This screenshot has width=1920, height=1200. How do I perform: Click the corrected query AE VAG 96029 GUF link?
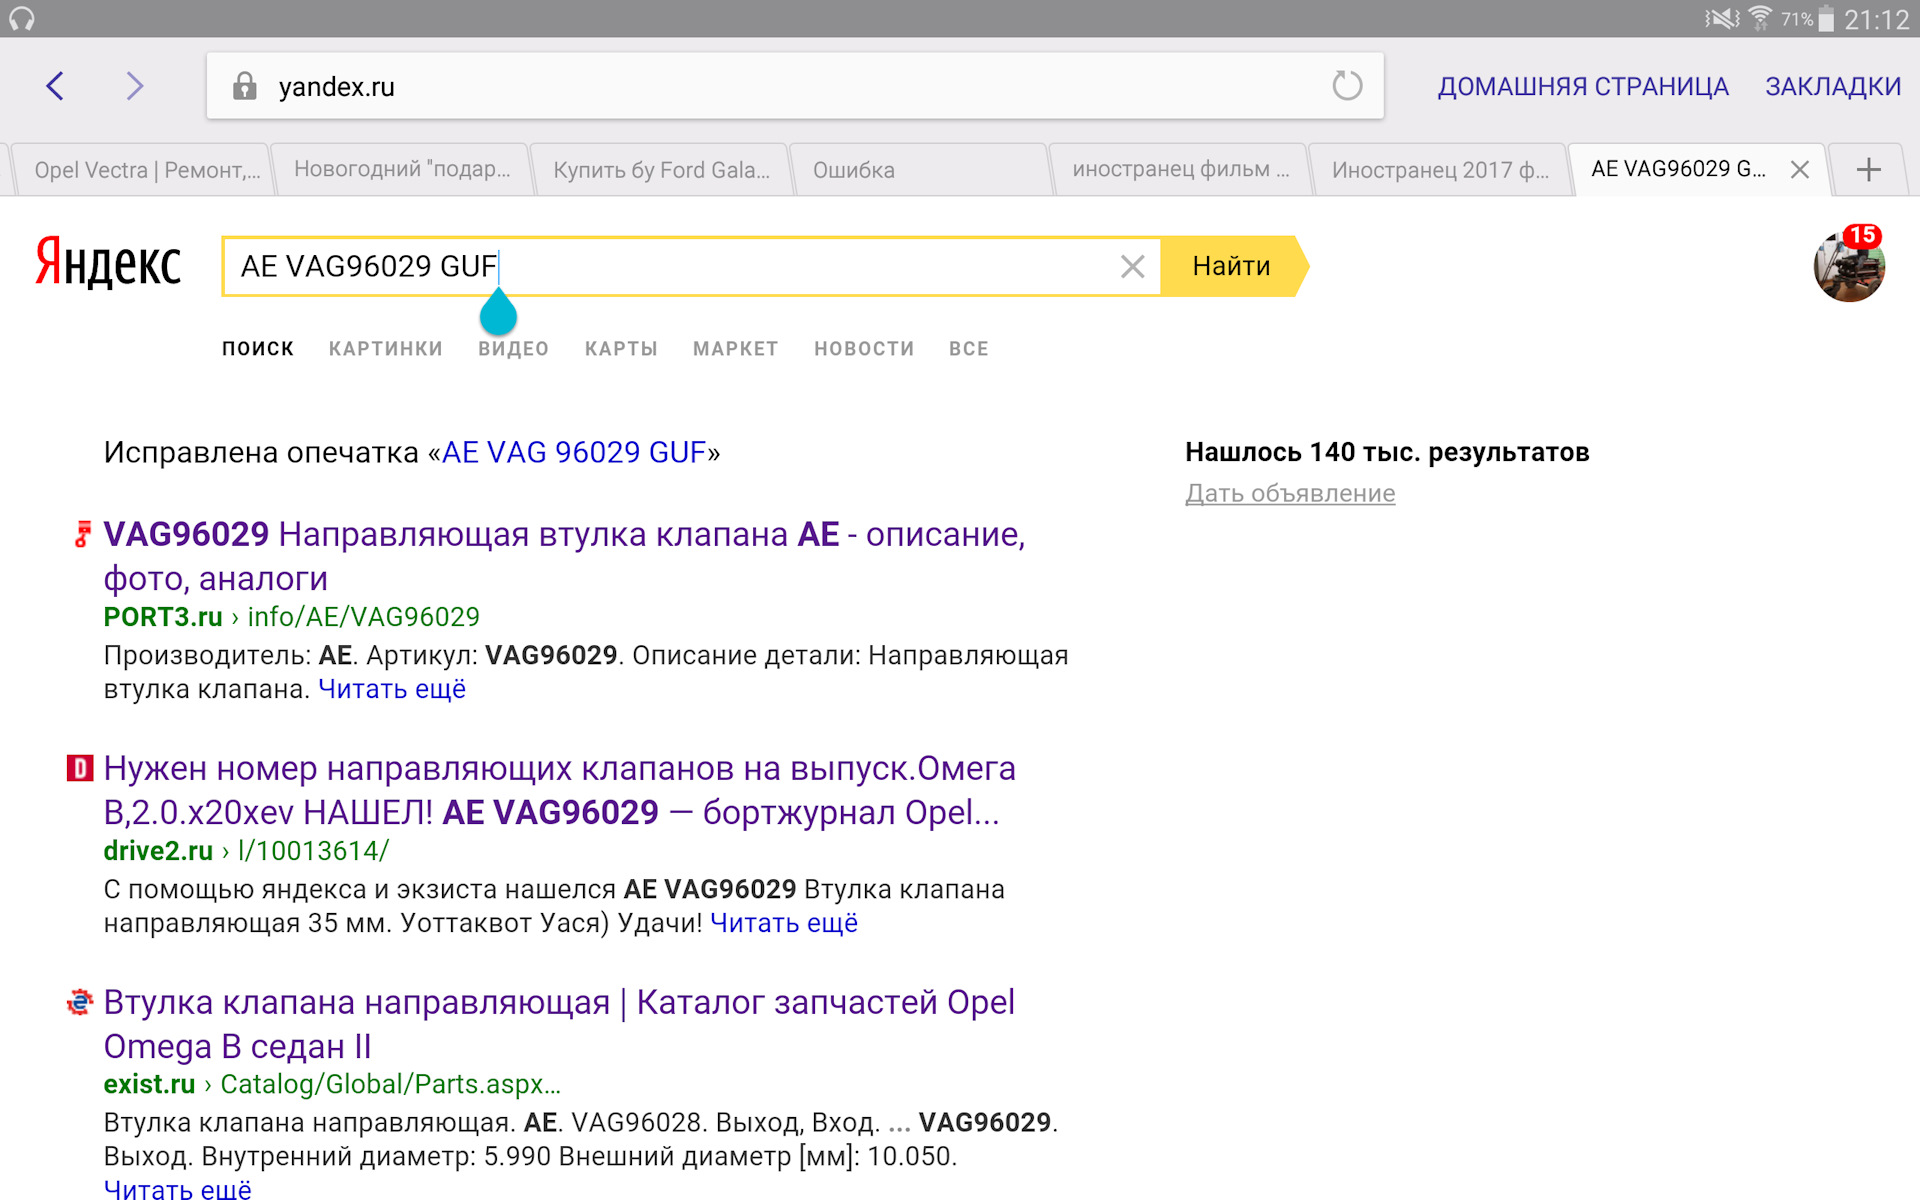pos(574,453)
